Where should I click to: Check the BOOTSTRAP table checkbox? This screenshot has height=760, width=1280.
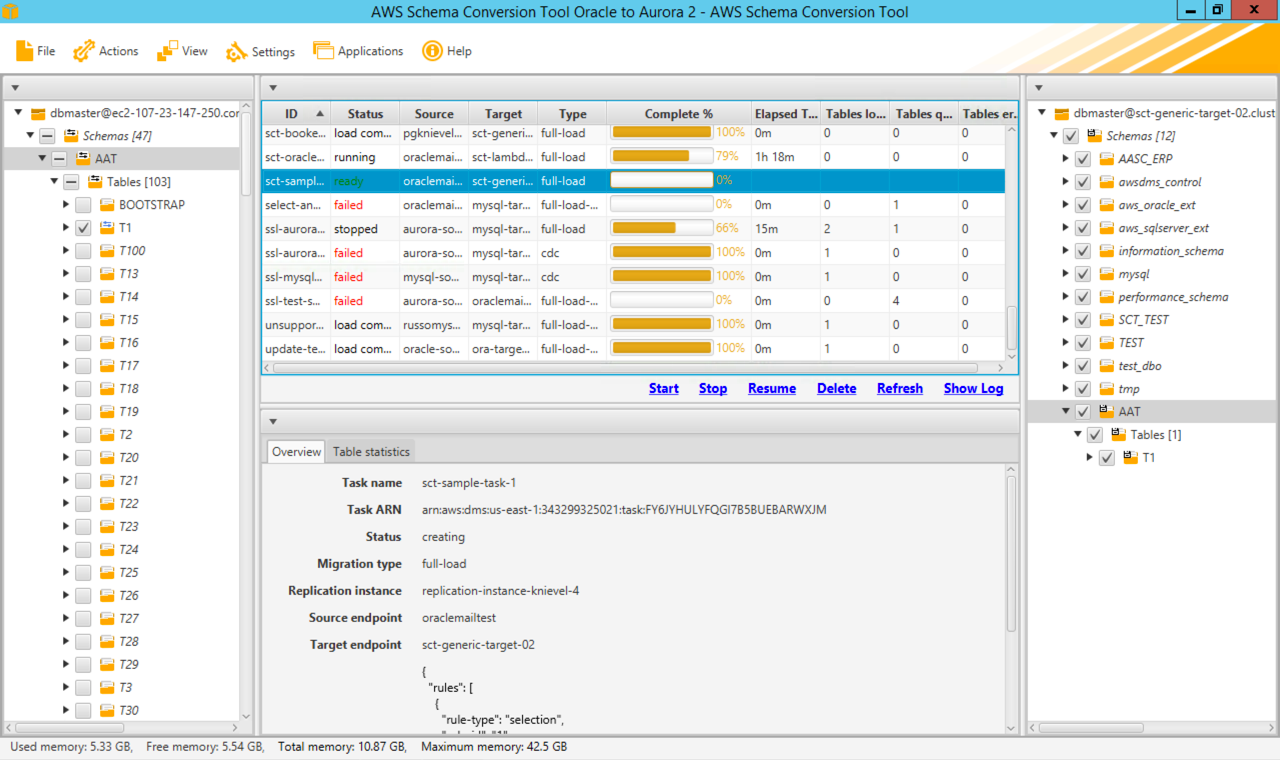point(83,205)
